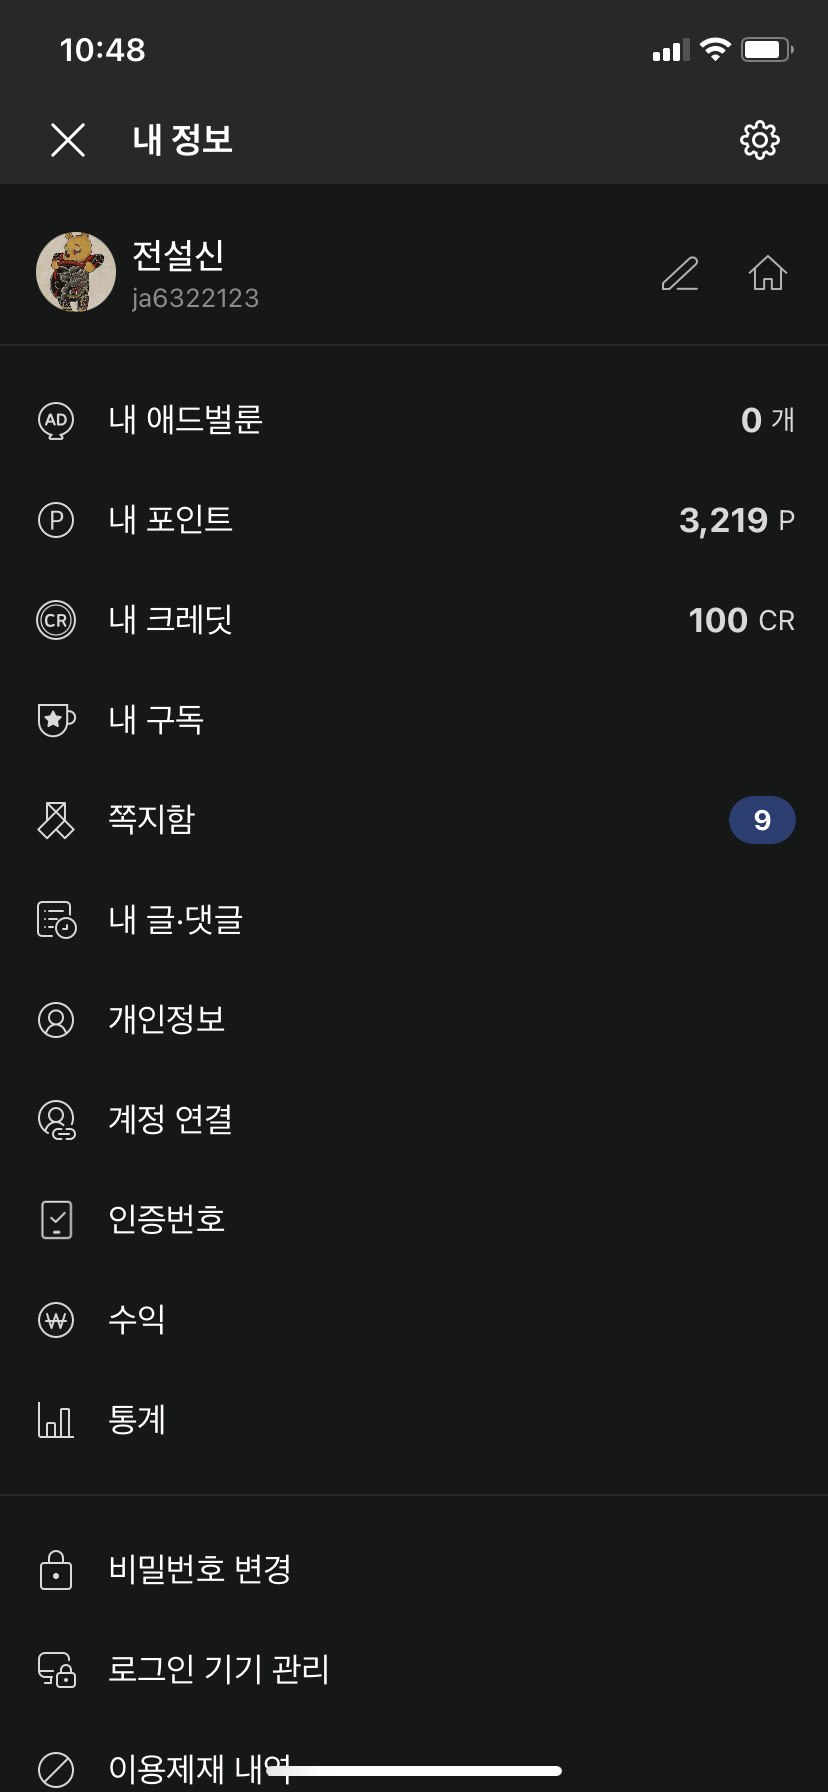
Task: Tap the bar chart 통계 icon
Action: [56, 1420]
